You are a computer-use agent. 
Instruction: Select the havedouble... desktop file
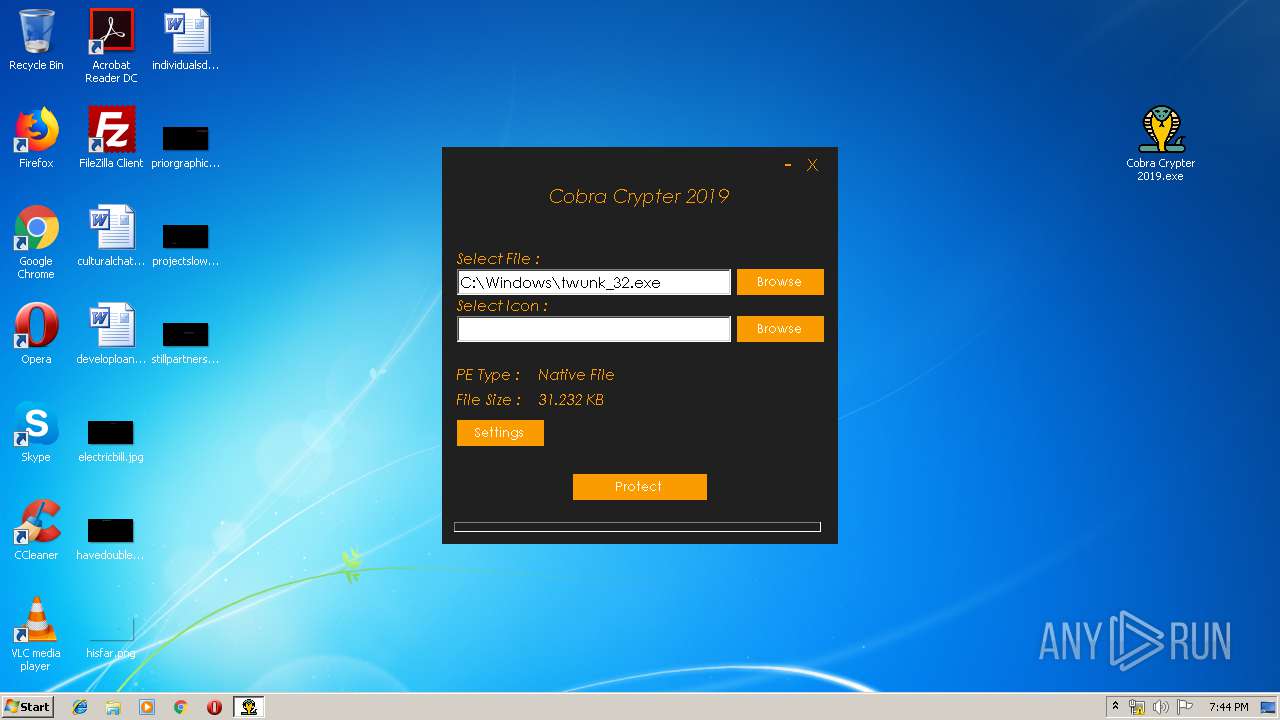(x=111, y=538)
